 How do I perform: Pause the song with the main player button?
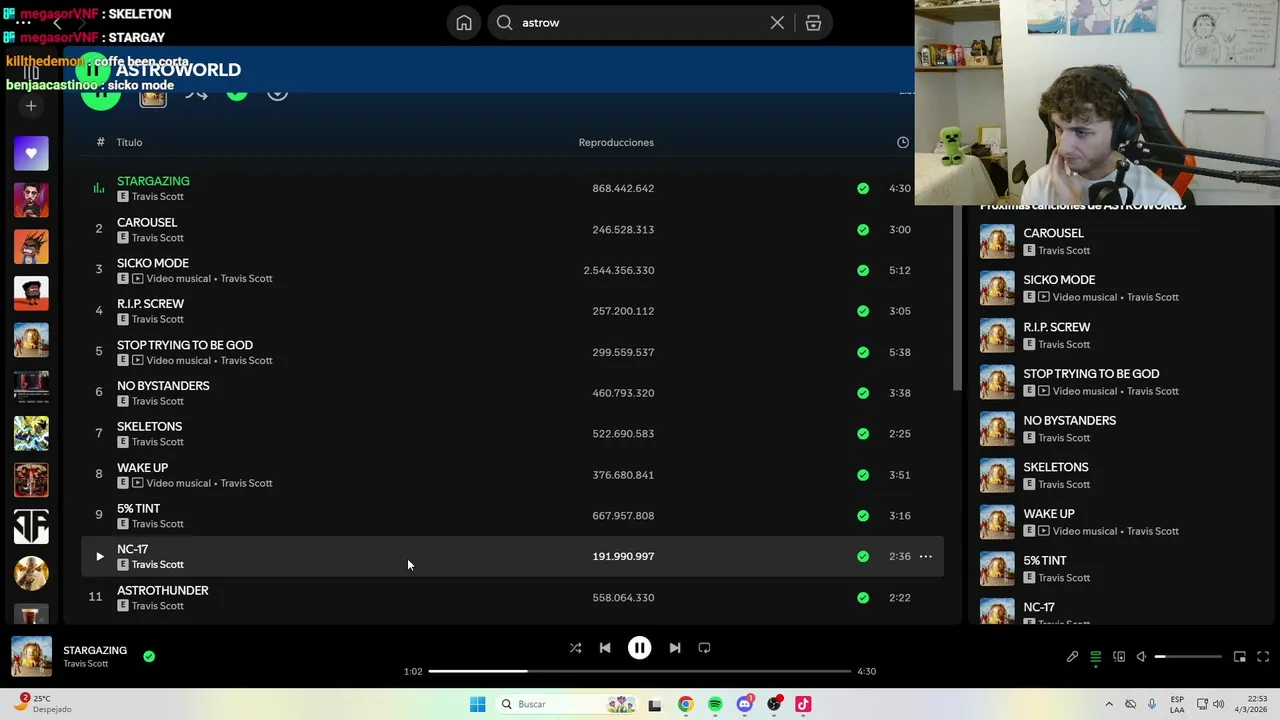click(639, 648)
